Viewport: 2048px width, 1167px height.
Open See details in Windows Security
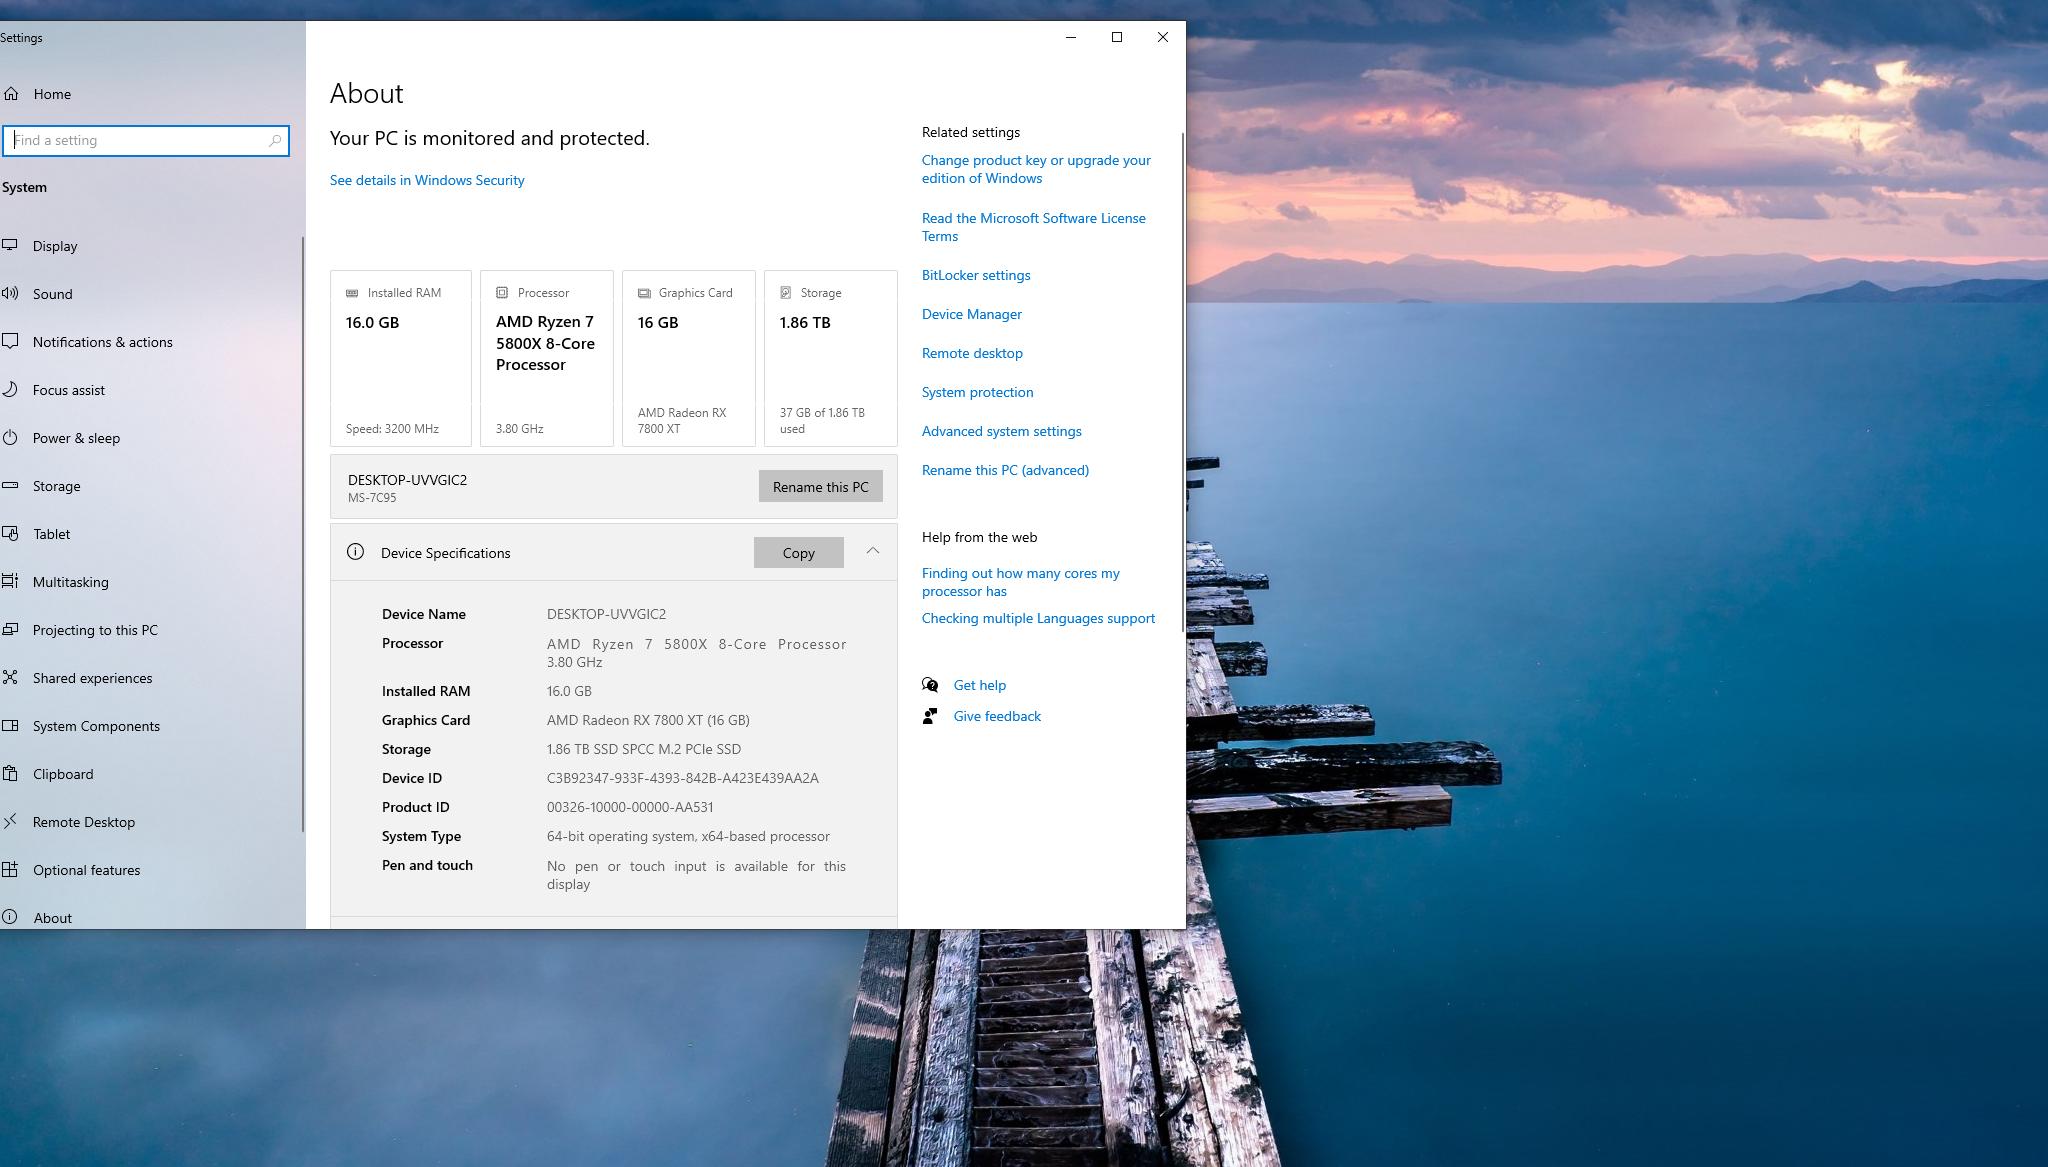click(x=427, y=181)
